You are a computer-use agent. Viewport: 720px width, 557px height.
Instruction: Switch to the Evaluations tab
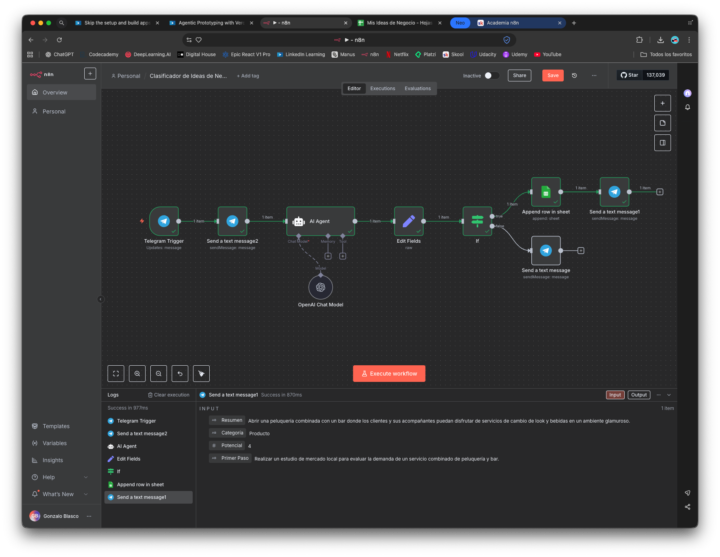[418, 89]
